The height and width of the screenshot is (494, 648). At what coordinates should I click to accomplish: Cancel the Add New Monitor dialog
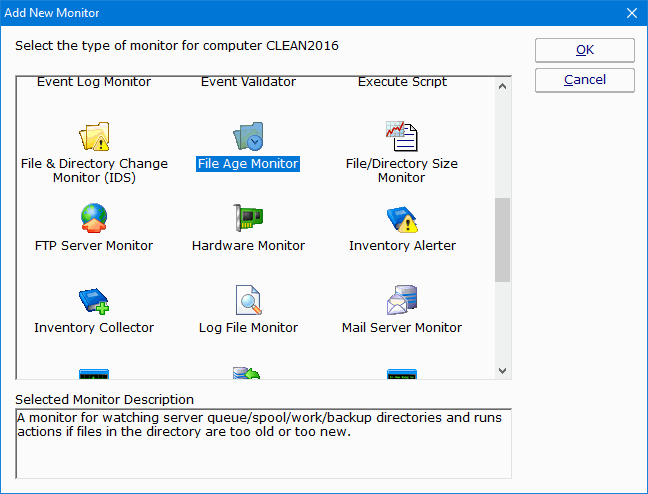[x=584, y=80]
